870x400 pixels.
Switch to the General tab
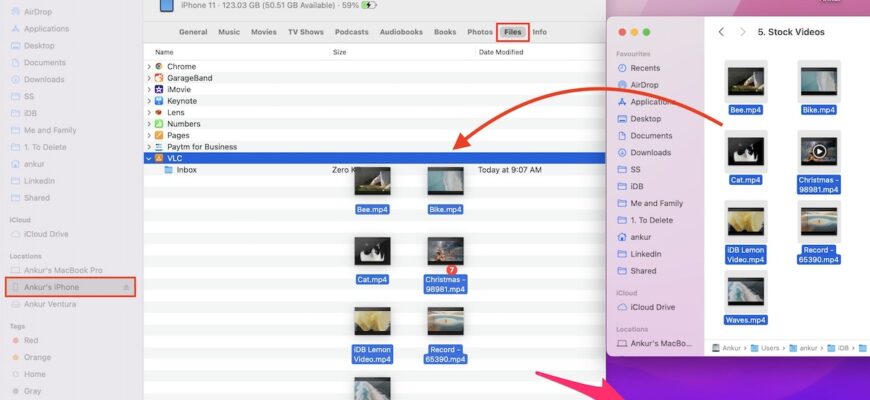pyautogui.click(x=193, y=32)
